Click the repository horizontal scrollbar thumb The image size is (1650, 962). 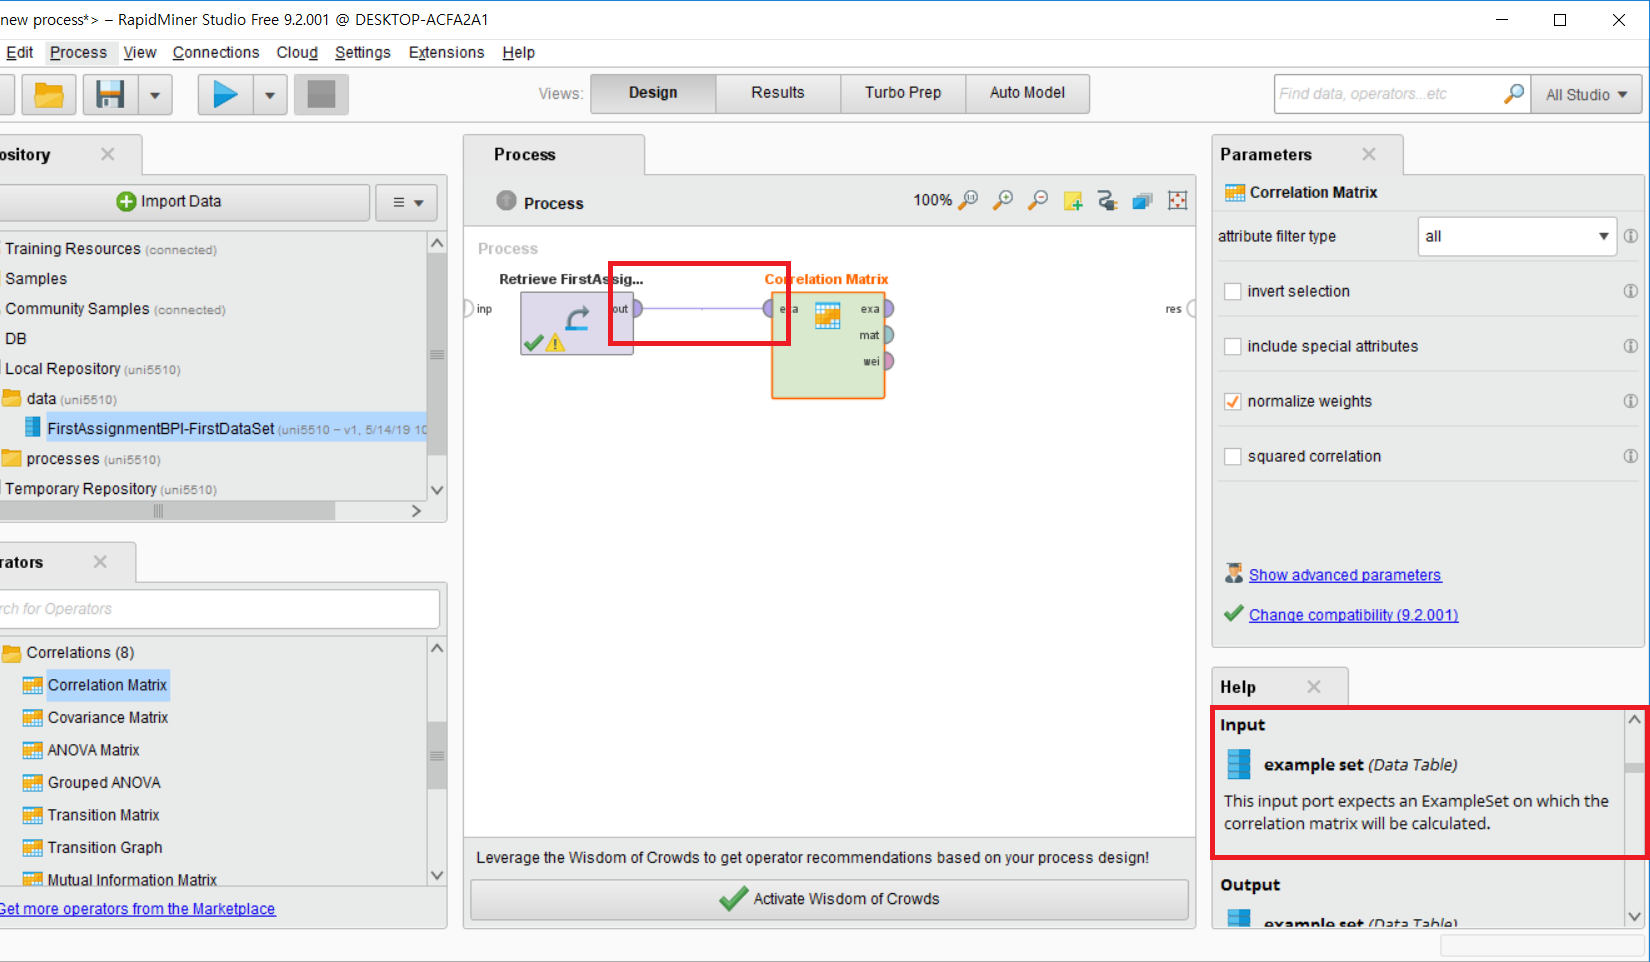click(x=167, y=511)
